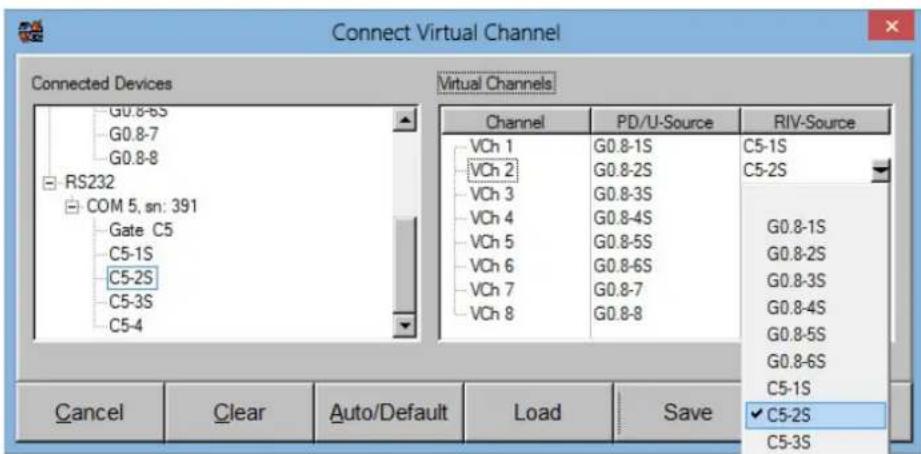Select VCh 6 channel row
This screenshot has height=454, width=921.
pyautogui.click(x=492, y=266)
